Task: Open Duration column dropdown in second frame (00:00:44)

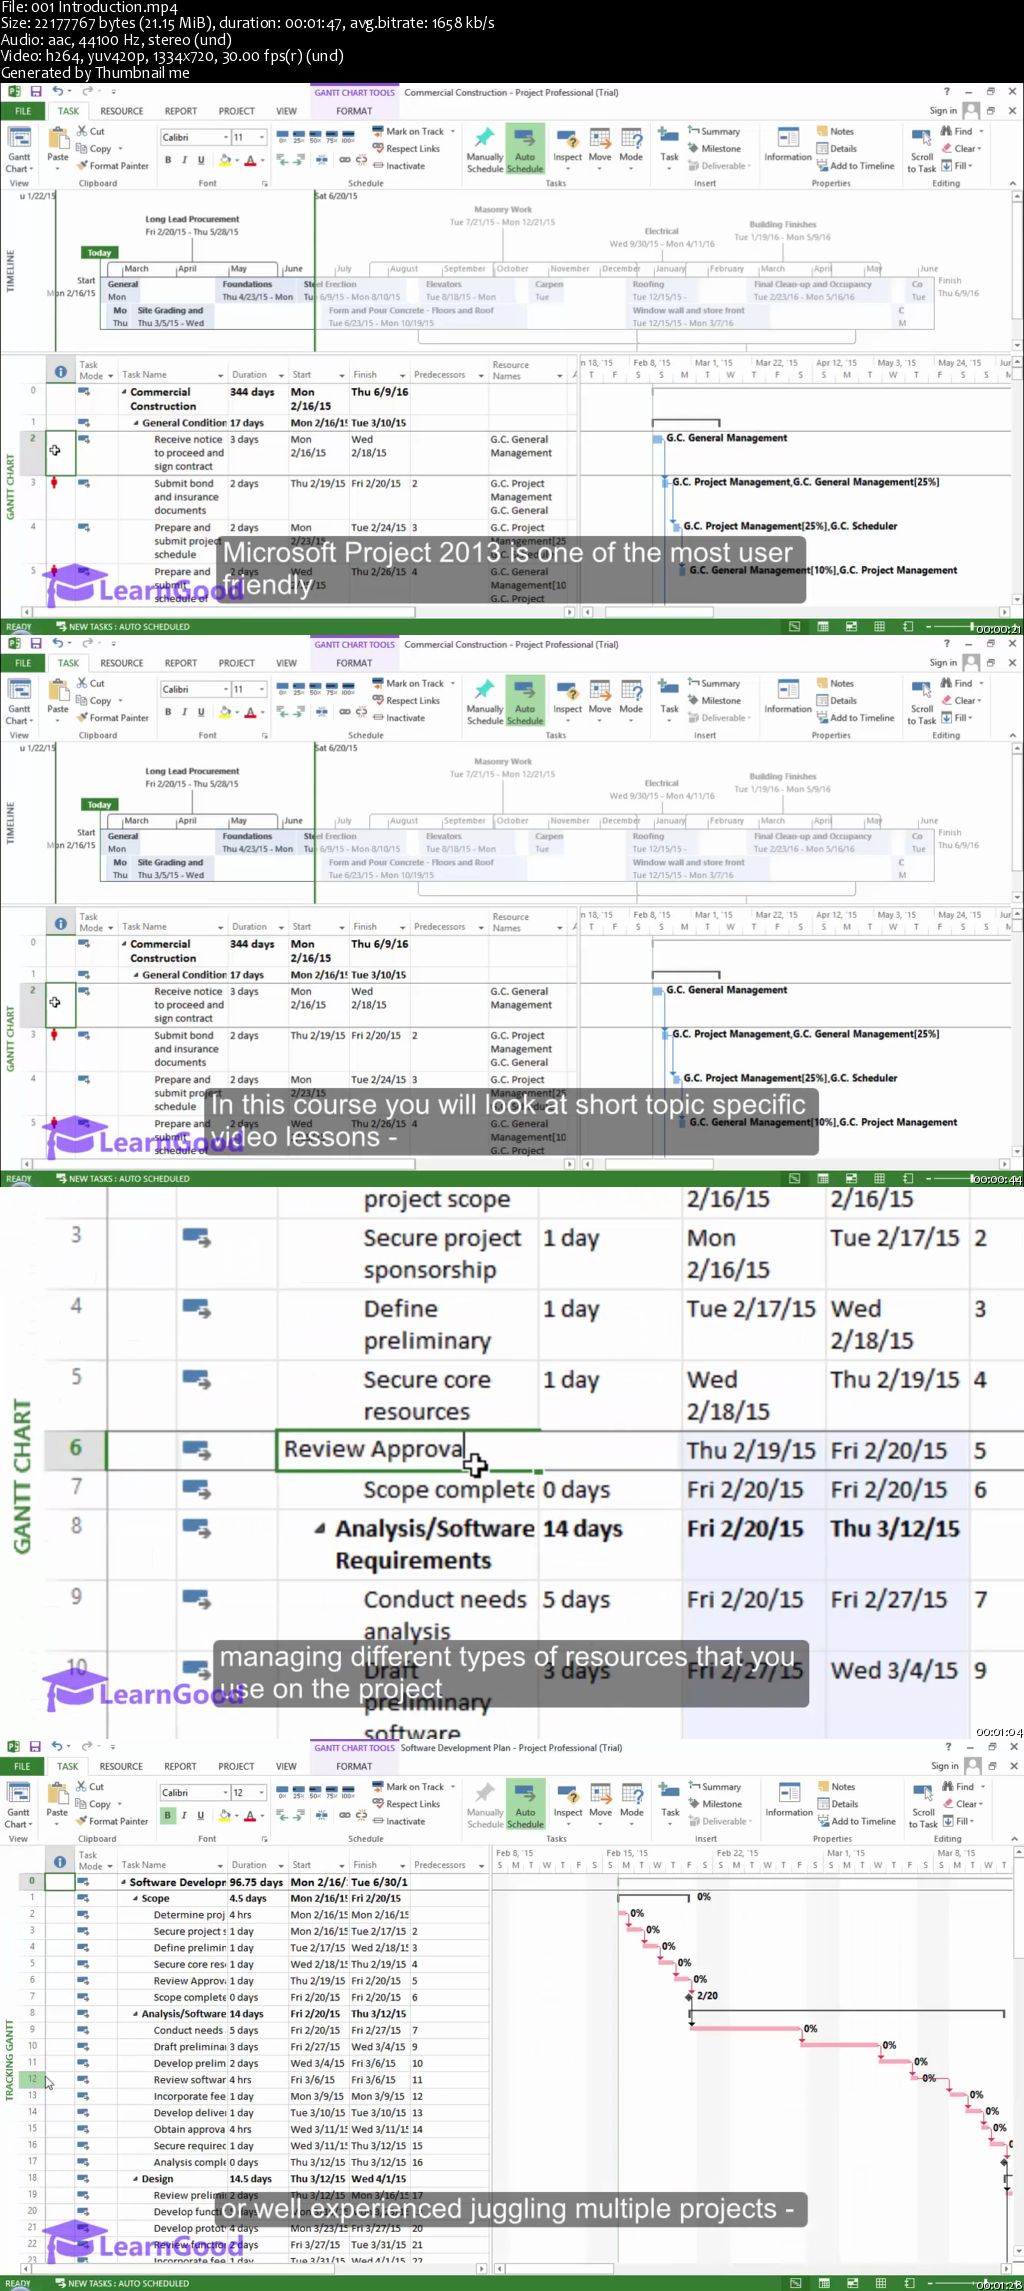Action: point(281,928)
